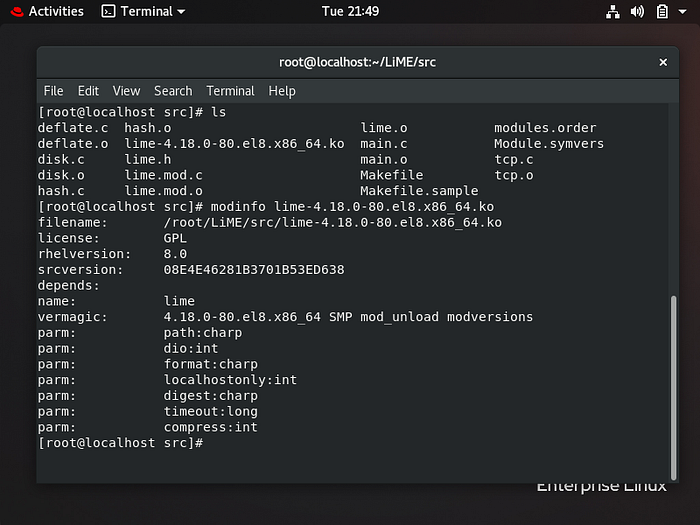Click the wired network status icon
Screen dimensions: 700x525
[612, 12]
